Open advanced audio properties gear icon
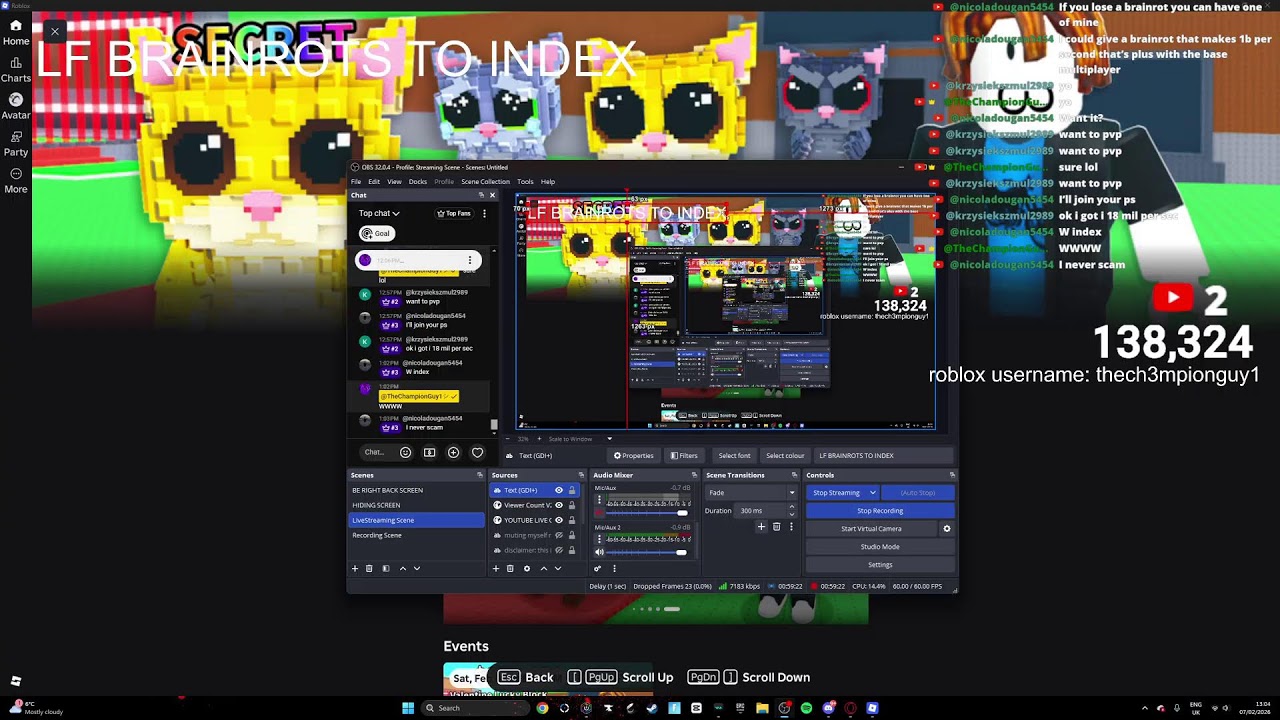The height and width of the screenshot is (720, 1280). point(598,568)
